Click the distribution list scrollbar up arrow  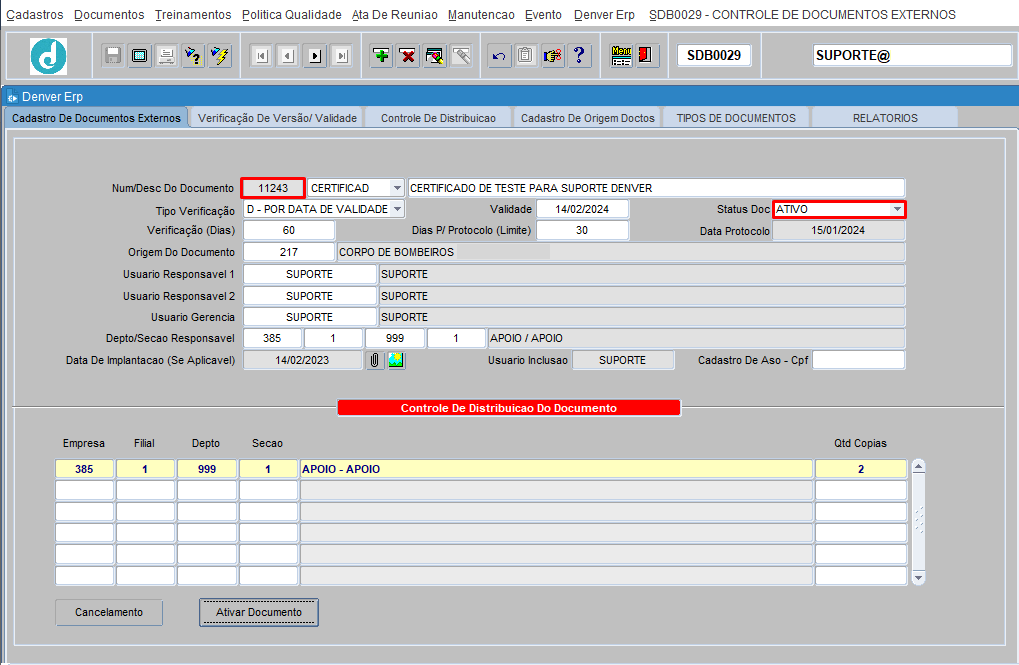tap(918, 466)
